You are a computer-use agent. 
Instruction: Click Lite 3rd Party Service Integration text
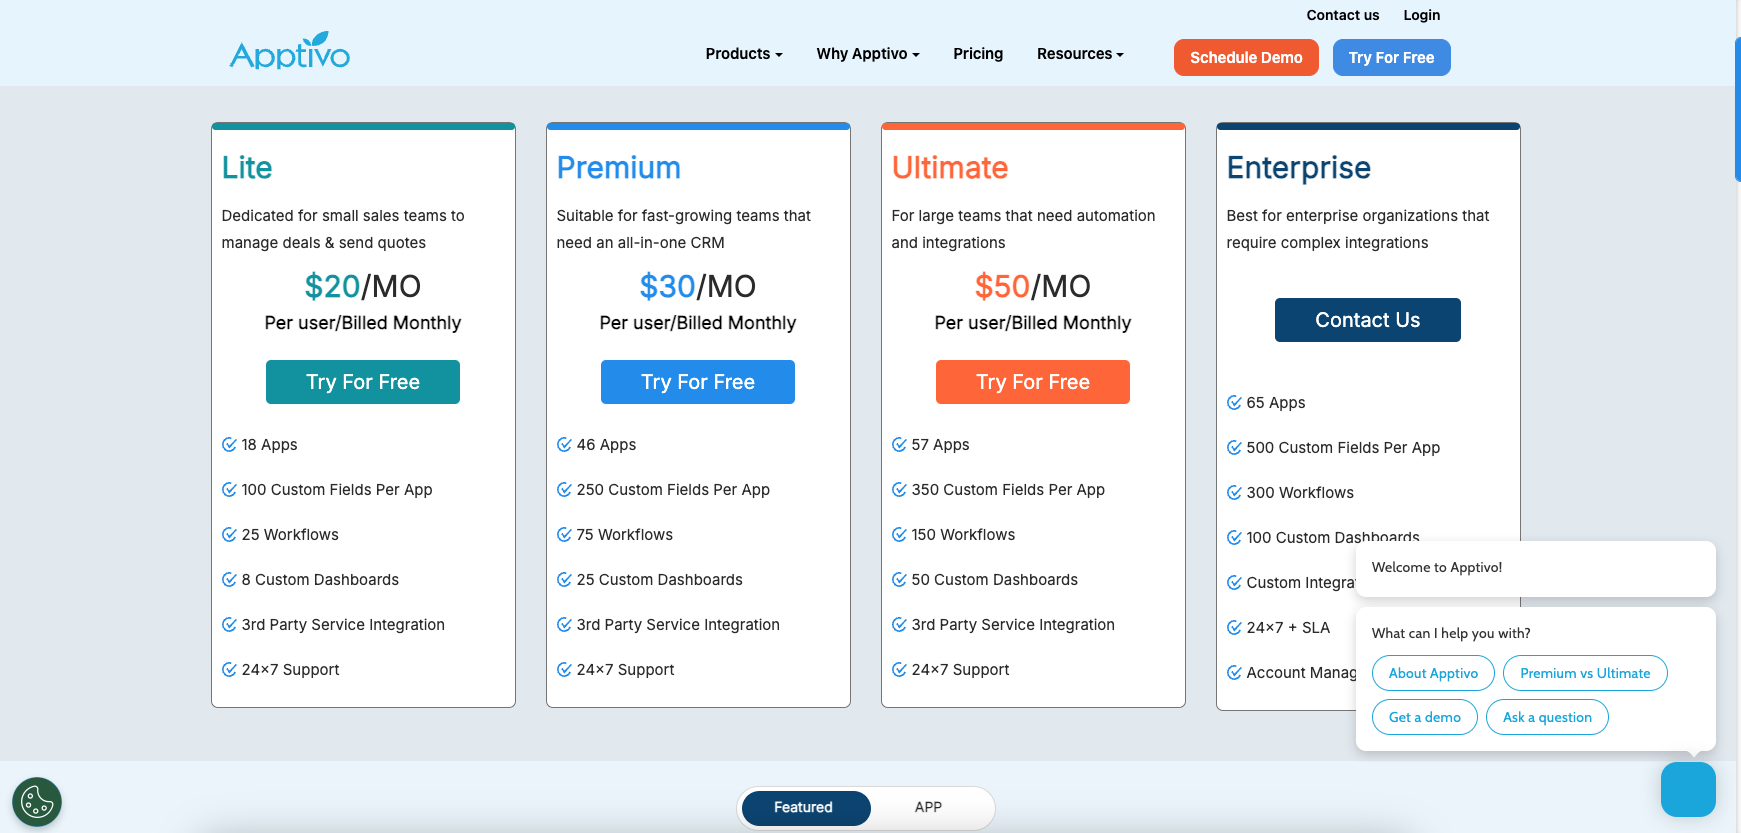pyautogui.click(x=343, y=625)
